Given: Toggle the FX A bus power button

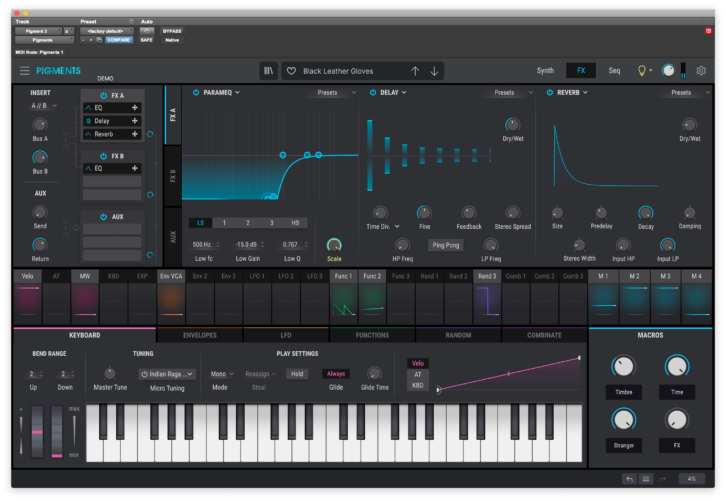Looking at the screenshot, I should tap(104, 95).
